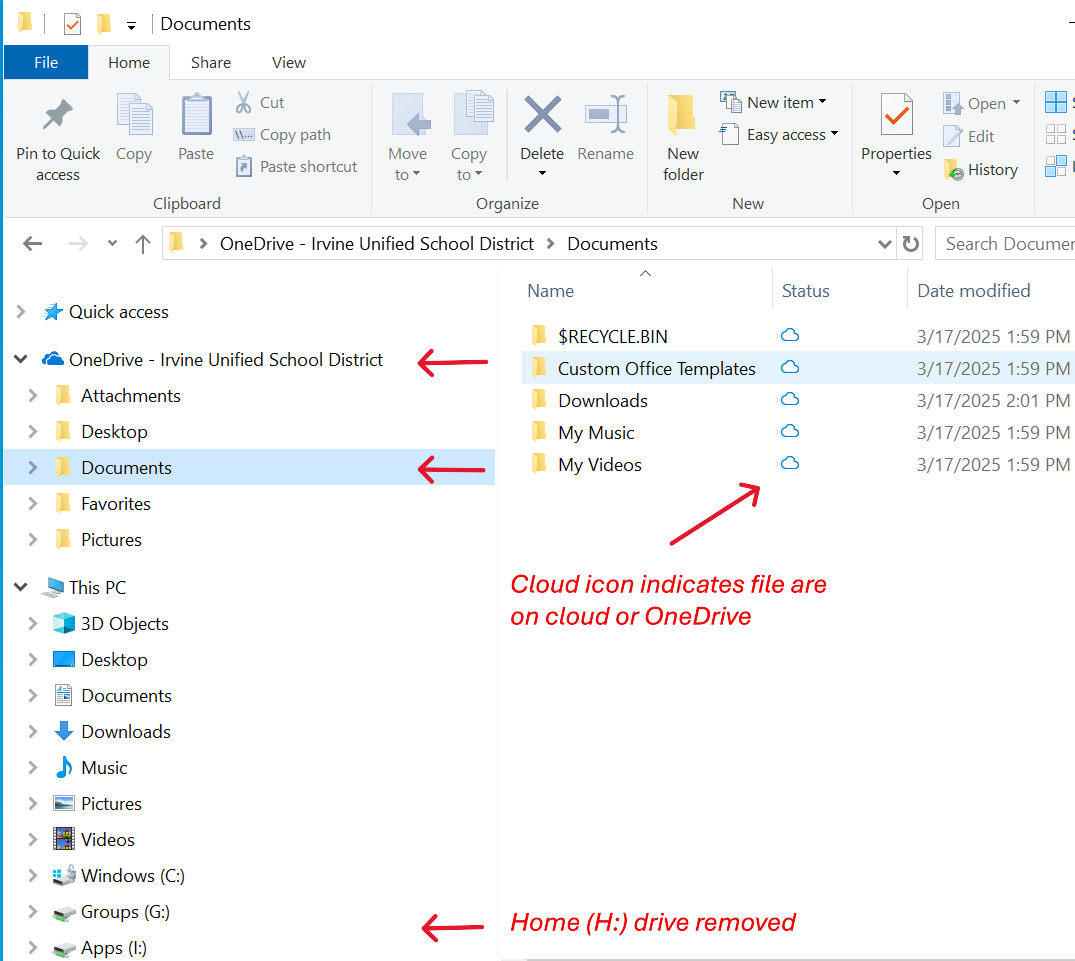
Task: Collapse the This PC tree node
Action: [x=21, y=587]
